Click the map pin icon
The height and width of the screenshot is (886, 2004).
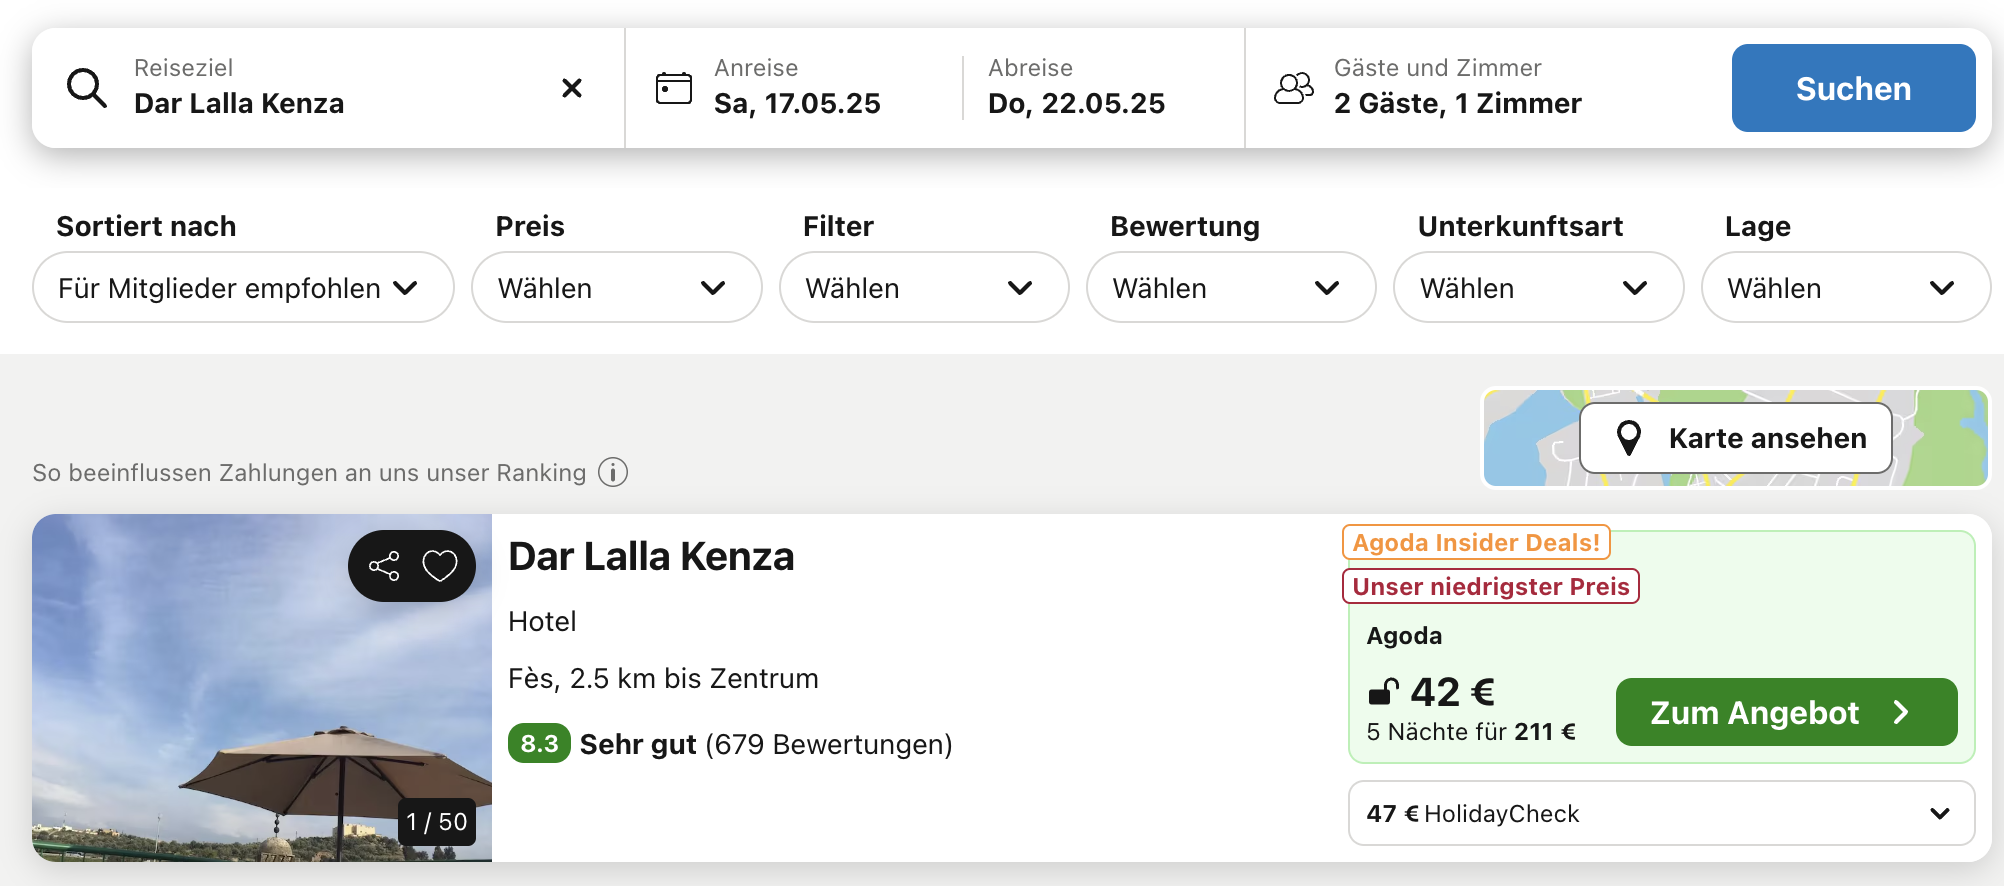1629,438
